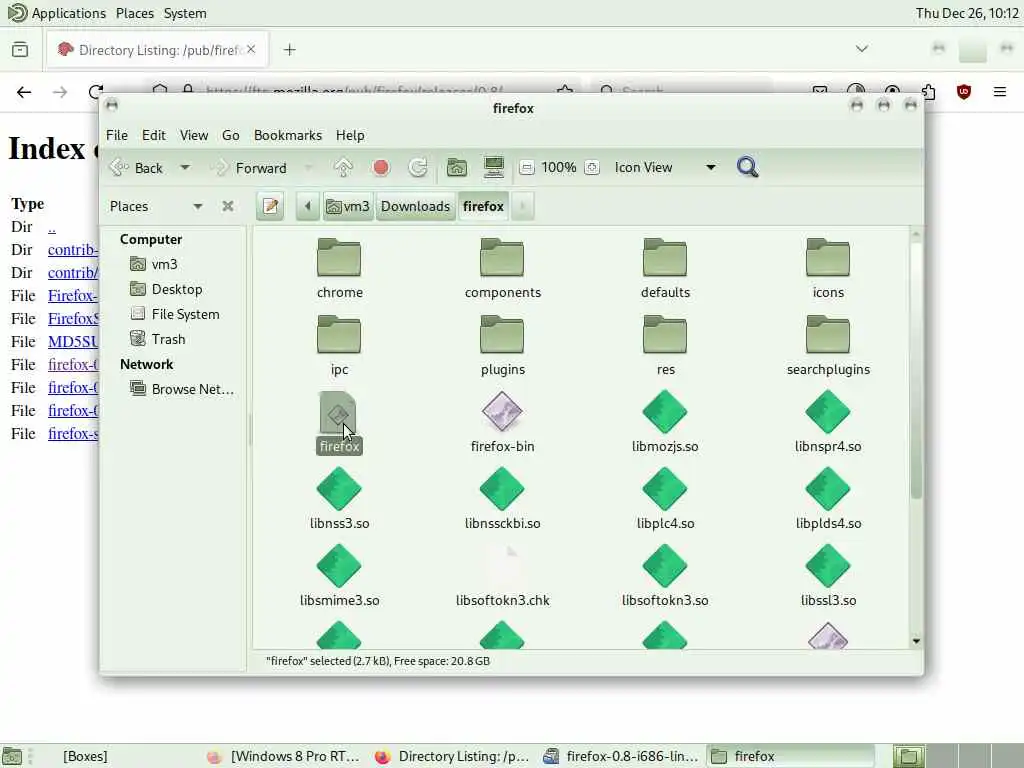This screenshot has width=1024, height=768.
Task: Open the browser tab list chevron
Action: coord(861,49)
